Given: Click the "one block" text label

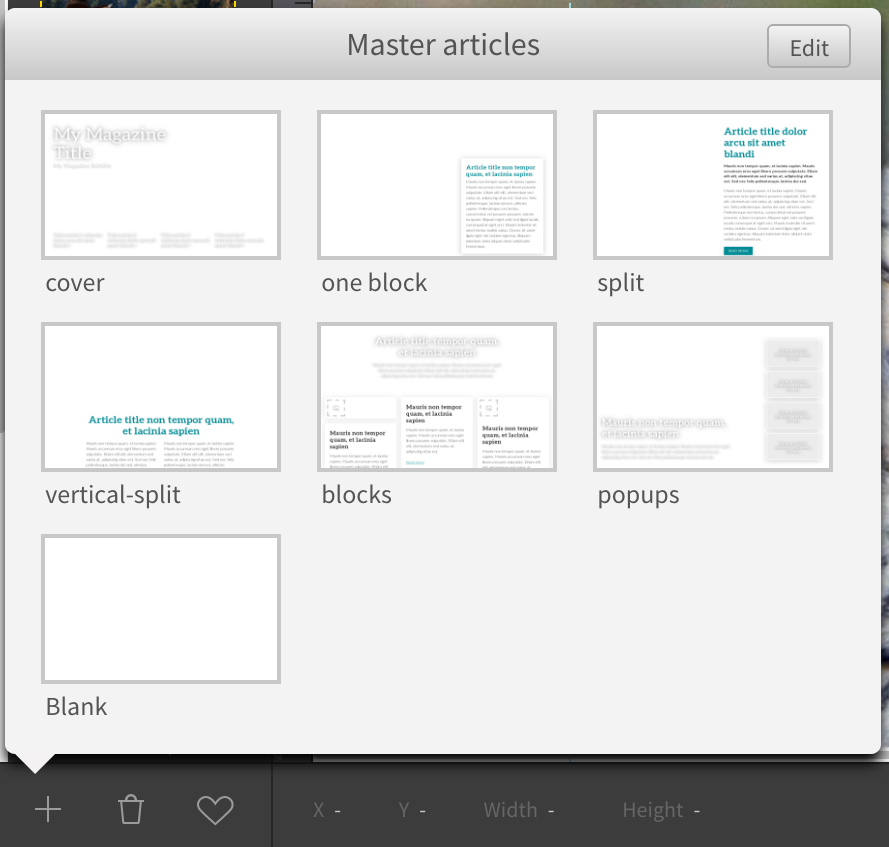Looking at the screenshot, I should [374, 283].
